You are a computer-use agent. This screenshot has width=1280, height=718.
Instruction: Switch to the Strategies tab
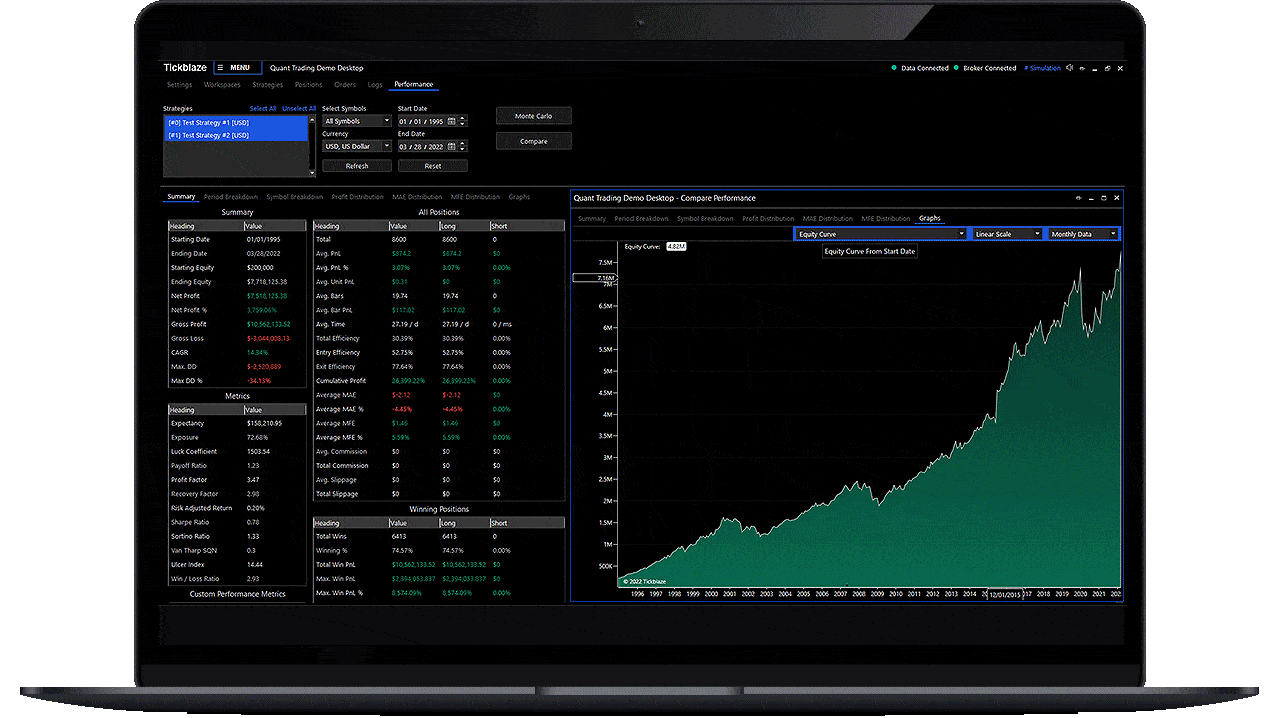click(x=267, y=85)
